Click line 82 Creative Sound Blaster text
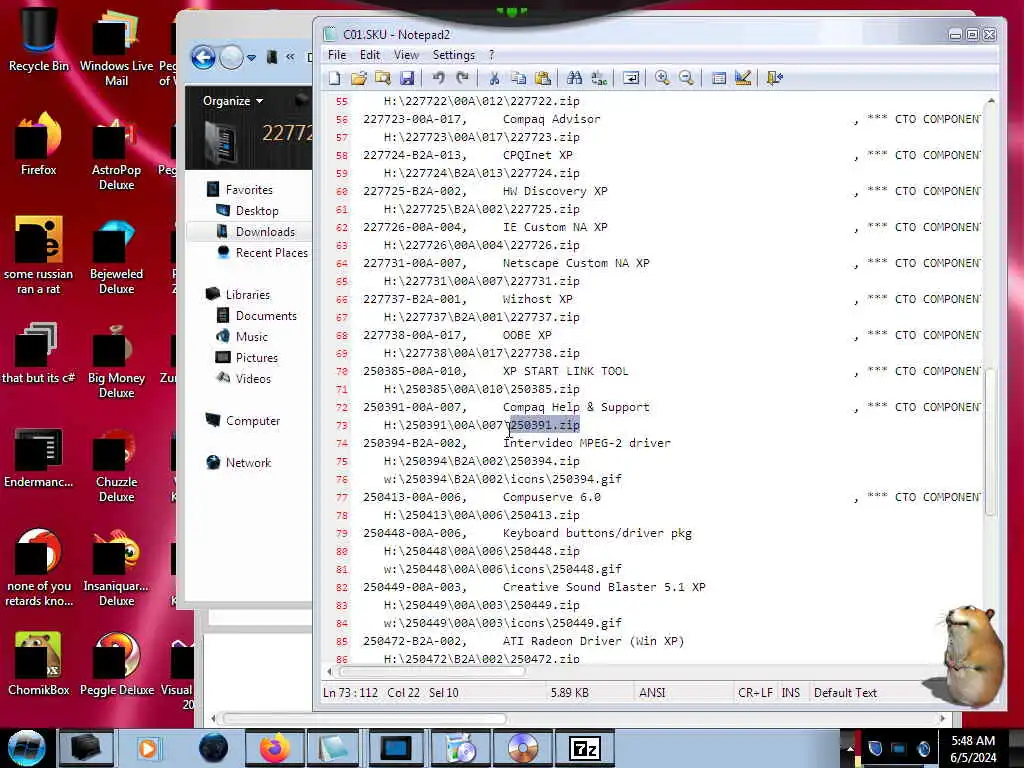 click(604, 587)
